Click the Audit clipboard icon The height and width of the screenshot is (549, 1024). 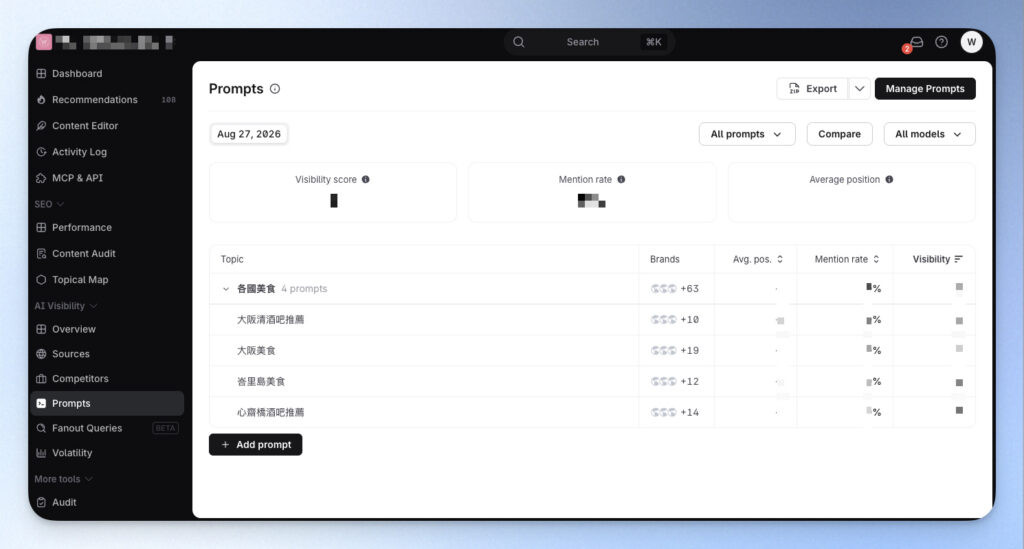(x=41, y=503)
